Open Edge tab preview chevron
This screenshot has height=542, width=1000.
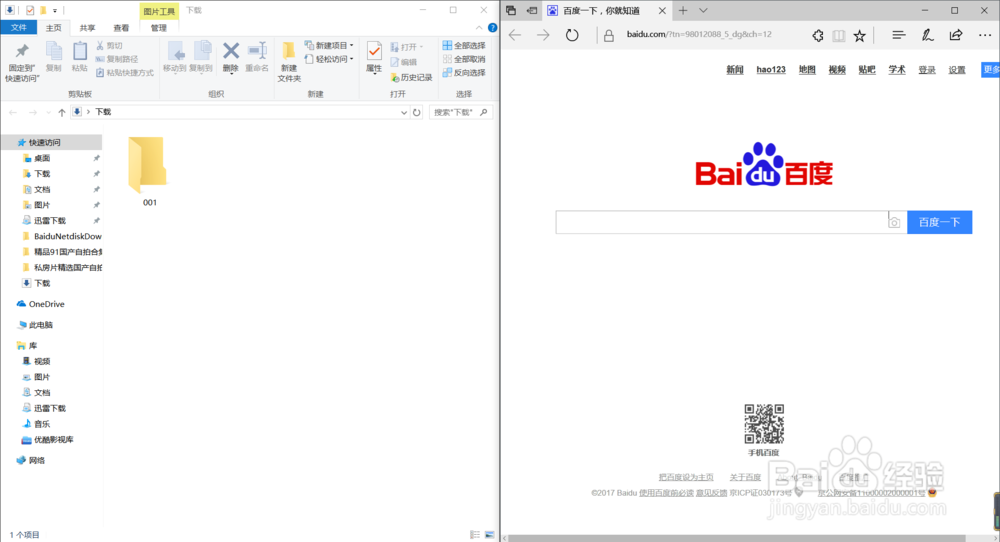tap(703, 10)
